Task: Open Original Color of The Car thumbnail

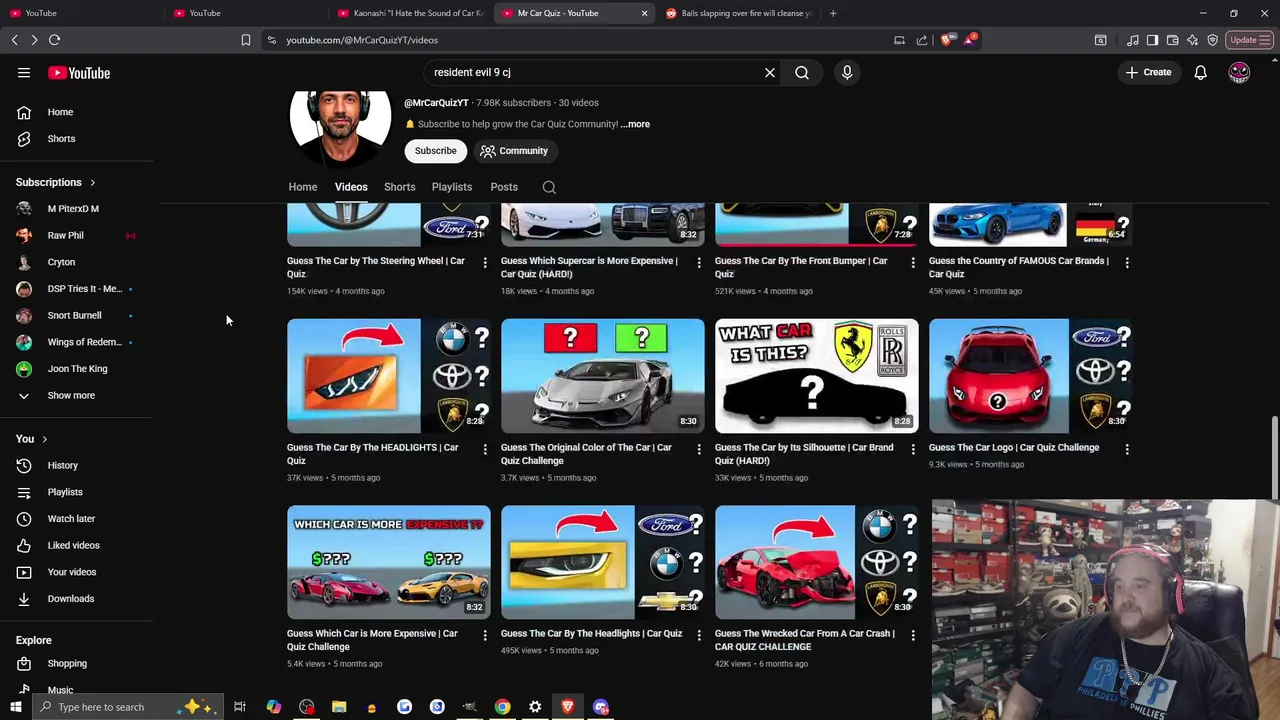Action: (x=603, y=376)
